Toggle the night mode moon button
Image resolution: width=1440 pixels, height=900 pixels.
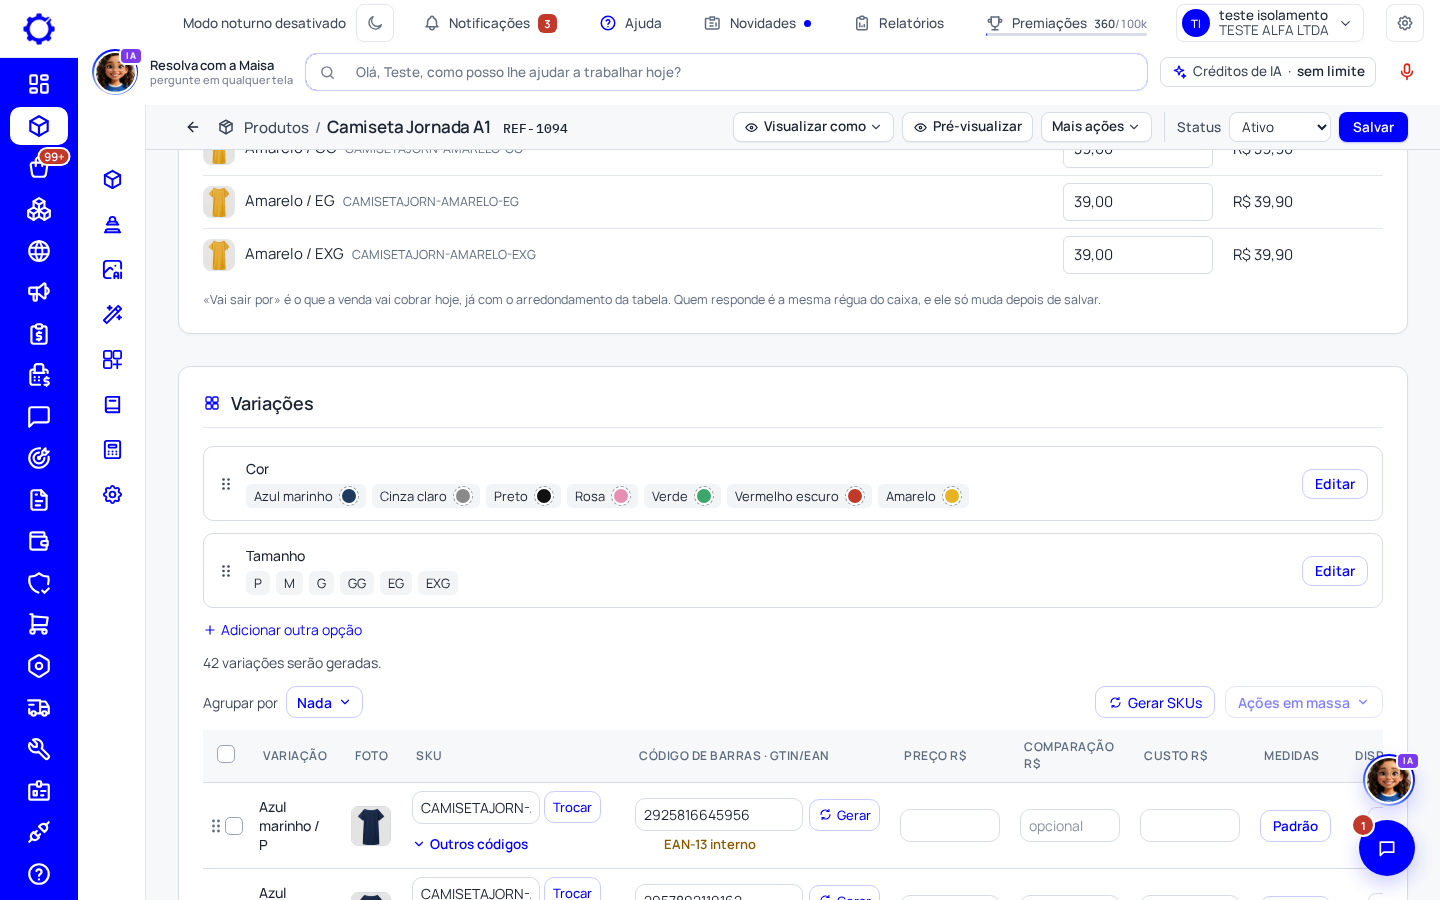tap(375, 23)
